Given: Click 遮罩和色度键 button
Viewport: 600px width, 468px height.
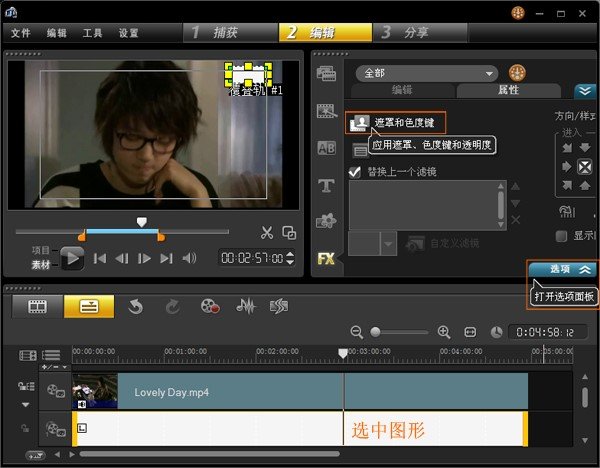Looking at the screenshot, I should (x=395, y=122).
